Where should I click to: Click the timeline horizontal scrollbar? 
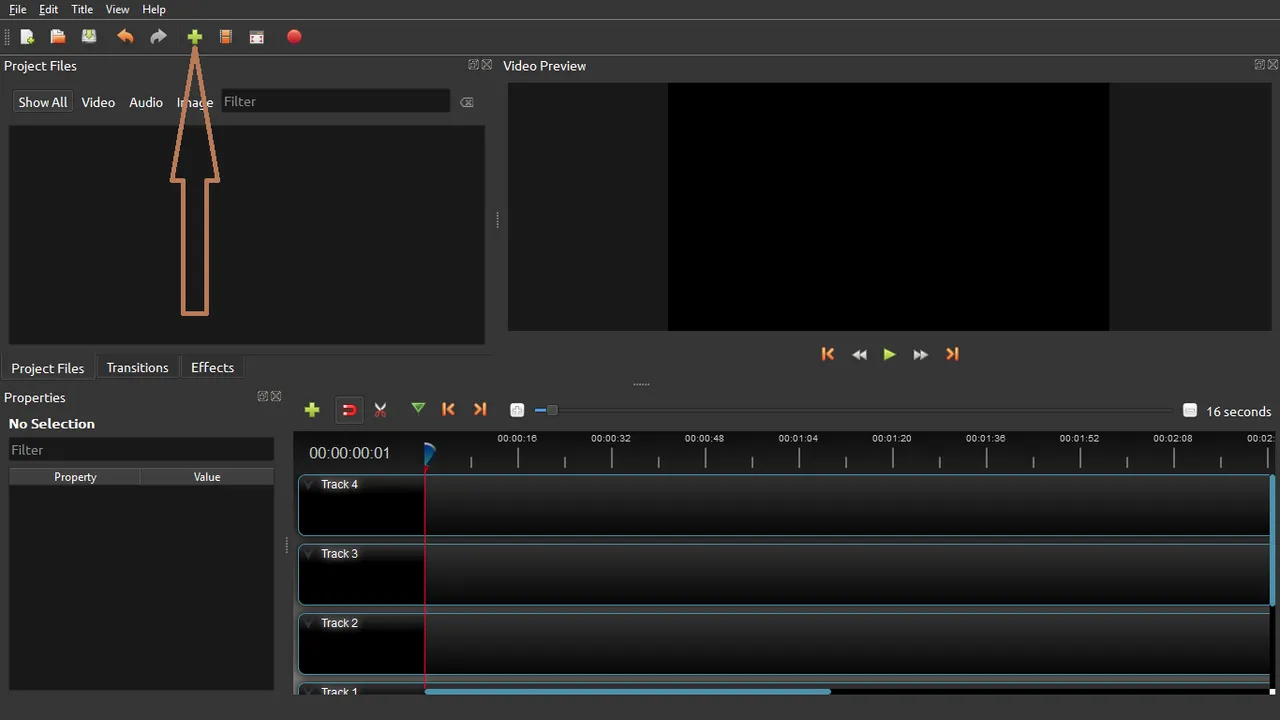pyautogui.click(x=627, y=691)
